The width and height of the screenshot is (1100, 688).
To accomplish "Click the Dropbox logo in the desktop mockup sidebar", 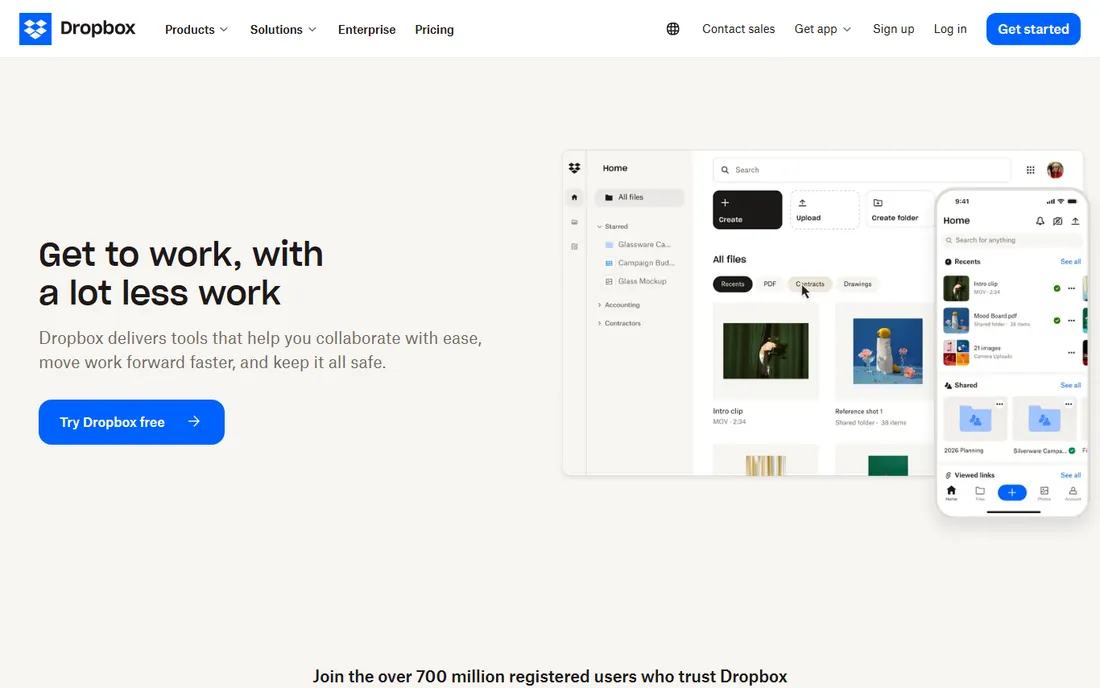I will pyautogui.click(x=575, y=168).
